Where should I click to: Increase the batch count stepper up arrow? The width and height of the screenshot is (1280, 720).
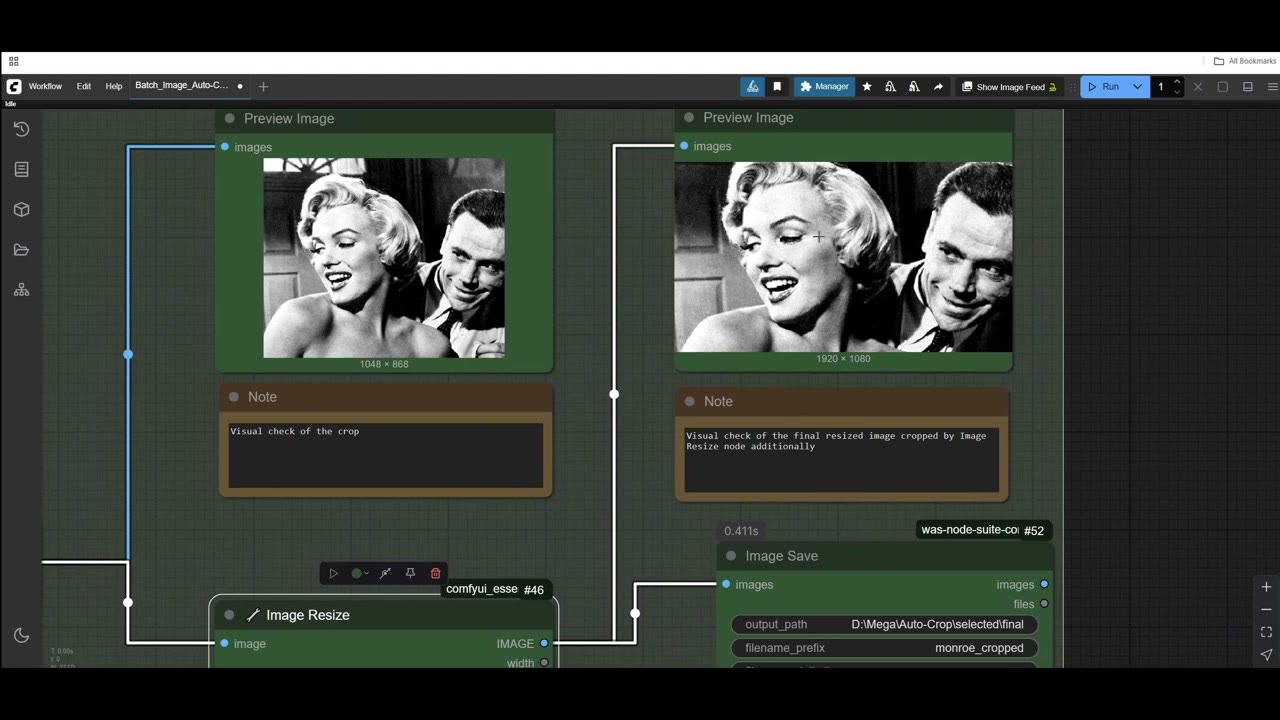click(x=1177, y=82)
